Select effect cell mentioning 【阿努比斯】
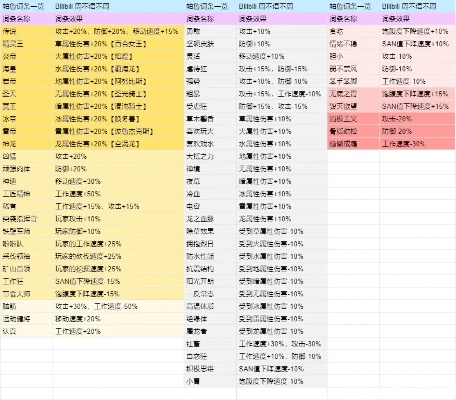The height and width of the screenshot is (400, 456). [118, 81]
